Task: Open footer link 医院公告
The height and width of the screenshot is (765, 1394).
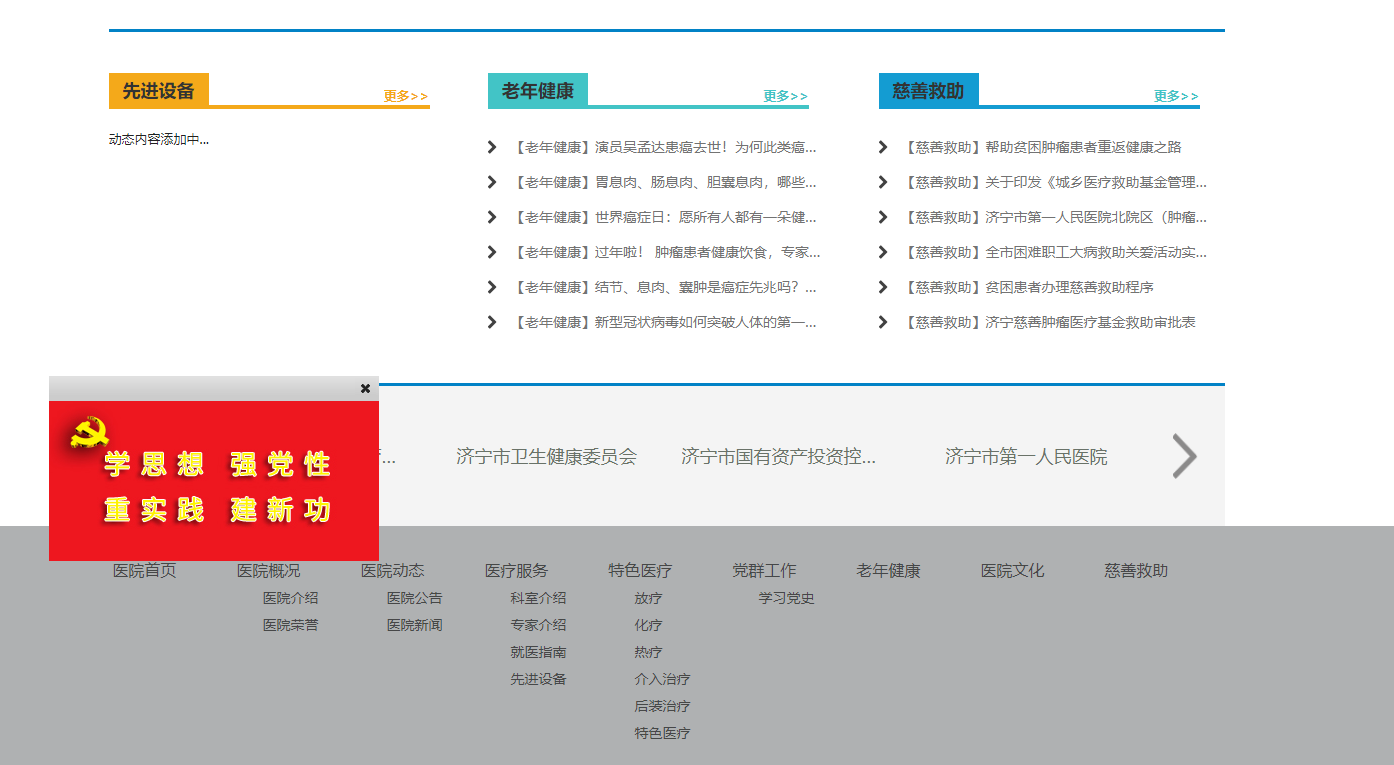Action: click(x=415, y=598)
